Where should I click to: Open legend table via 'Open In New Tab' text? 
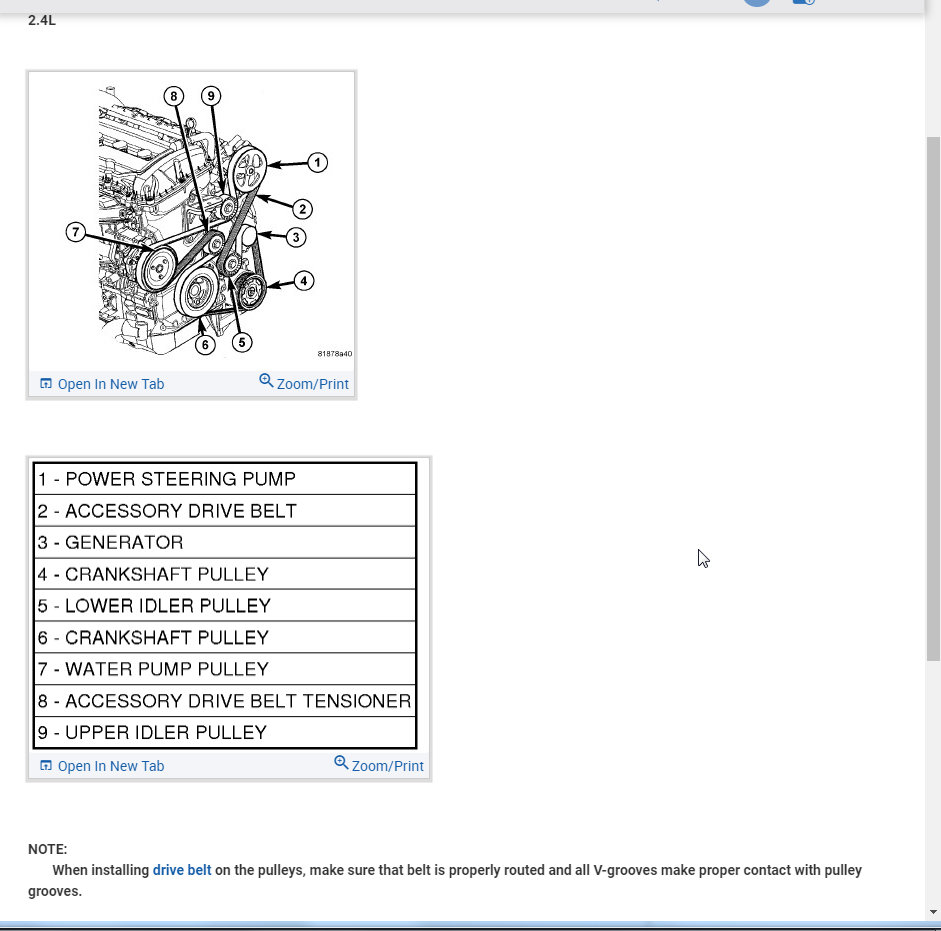111,766
